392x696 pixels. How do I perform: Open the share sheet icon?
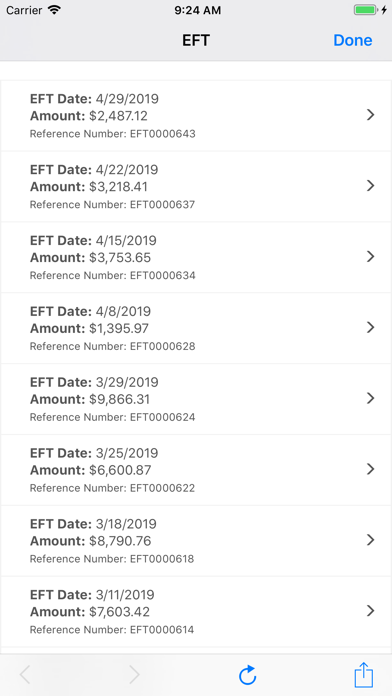[364, 675]
